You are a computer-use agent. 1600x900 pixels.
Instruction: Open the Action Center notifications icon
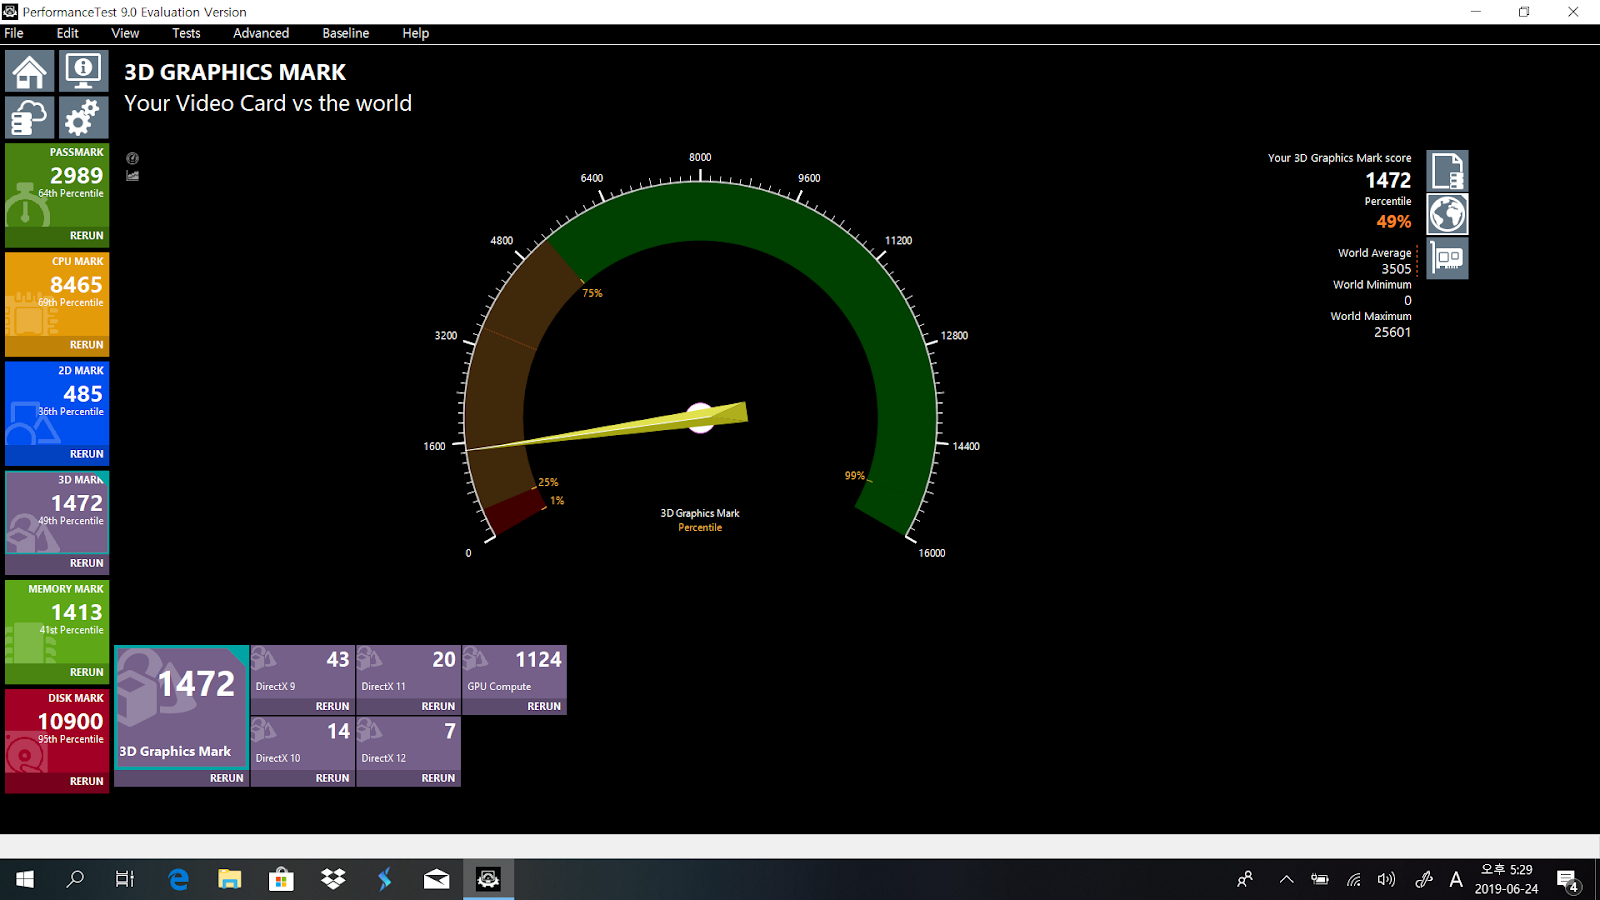(1568, 880)
